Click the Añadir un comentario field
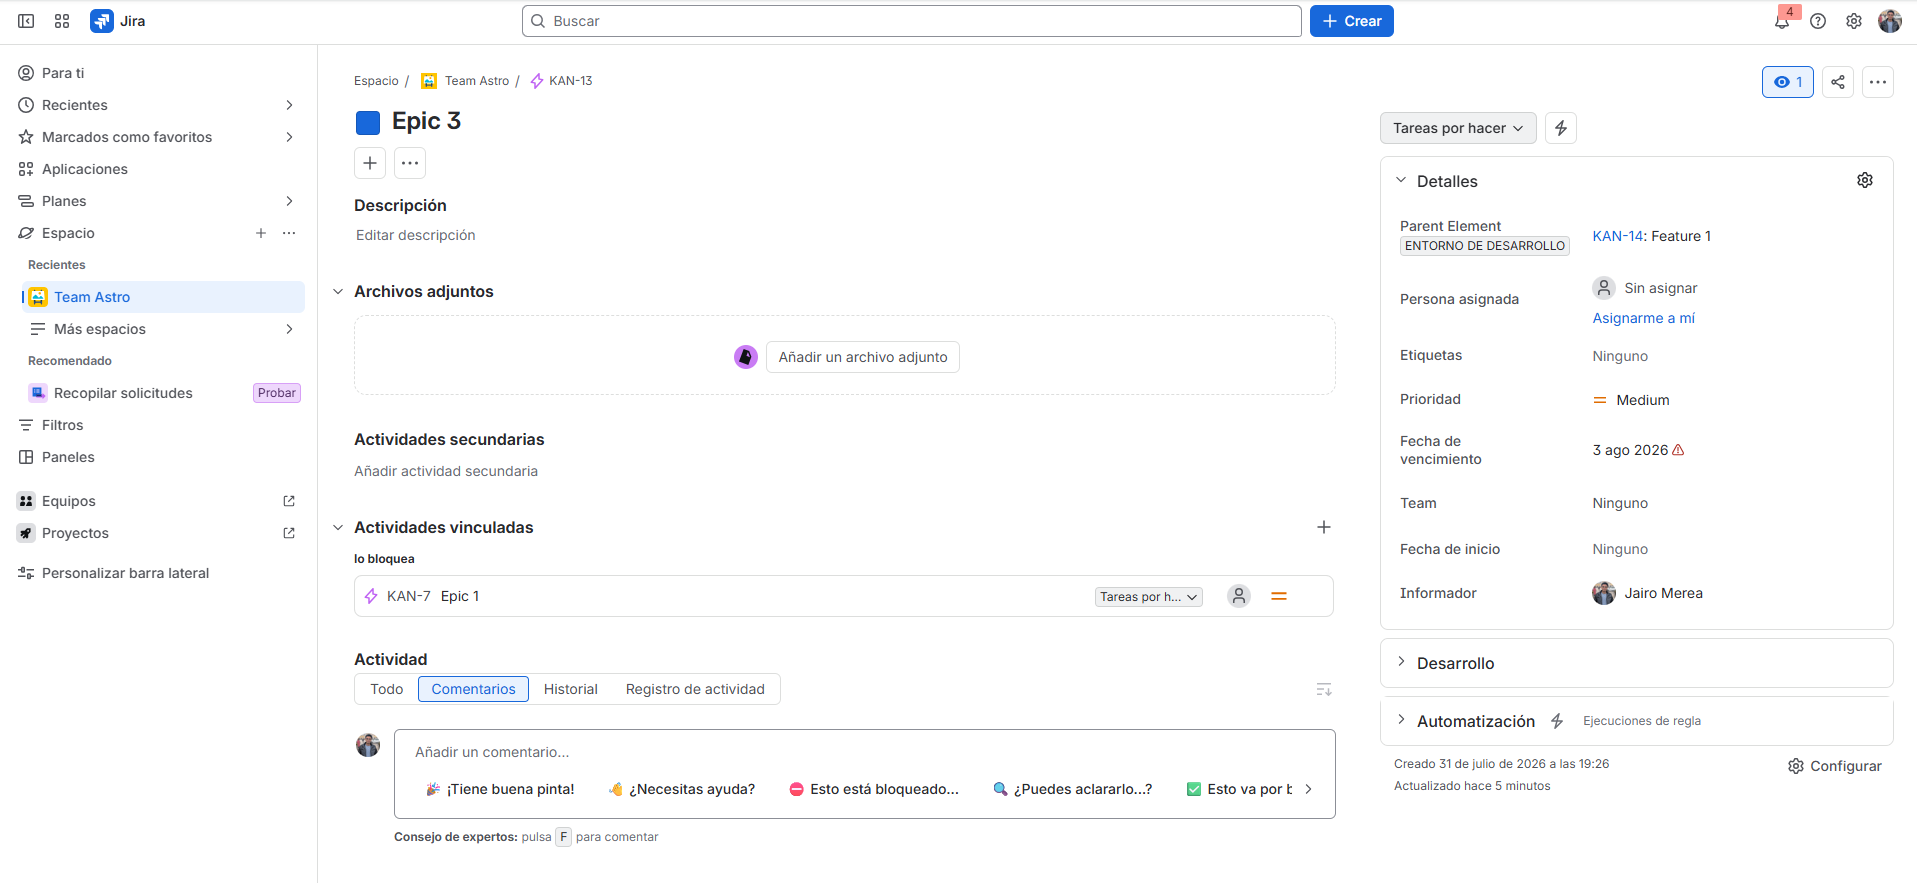 click(865, 752)
